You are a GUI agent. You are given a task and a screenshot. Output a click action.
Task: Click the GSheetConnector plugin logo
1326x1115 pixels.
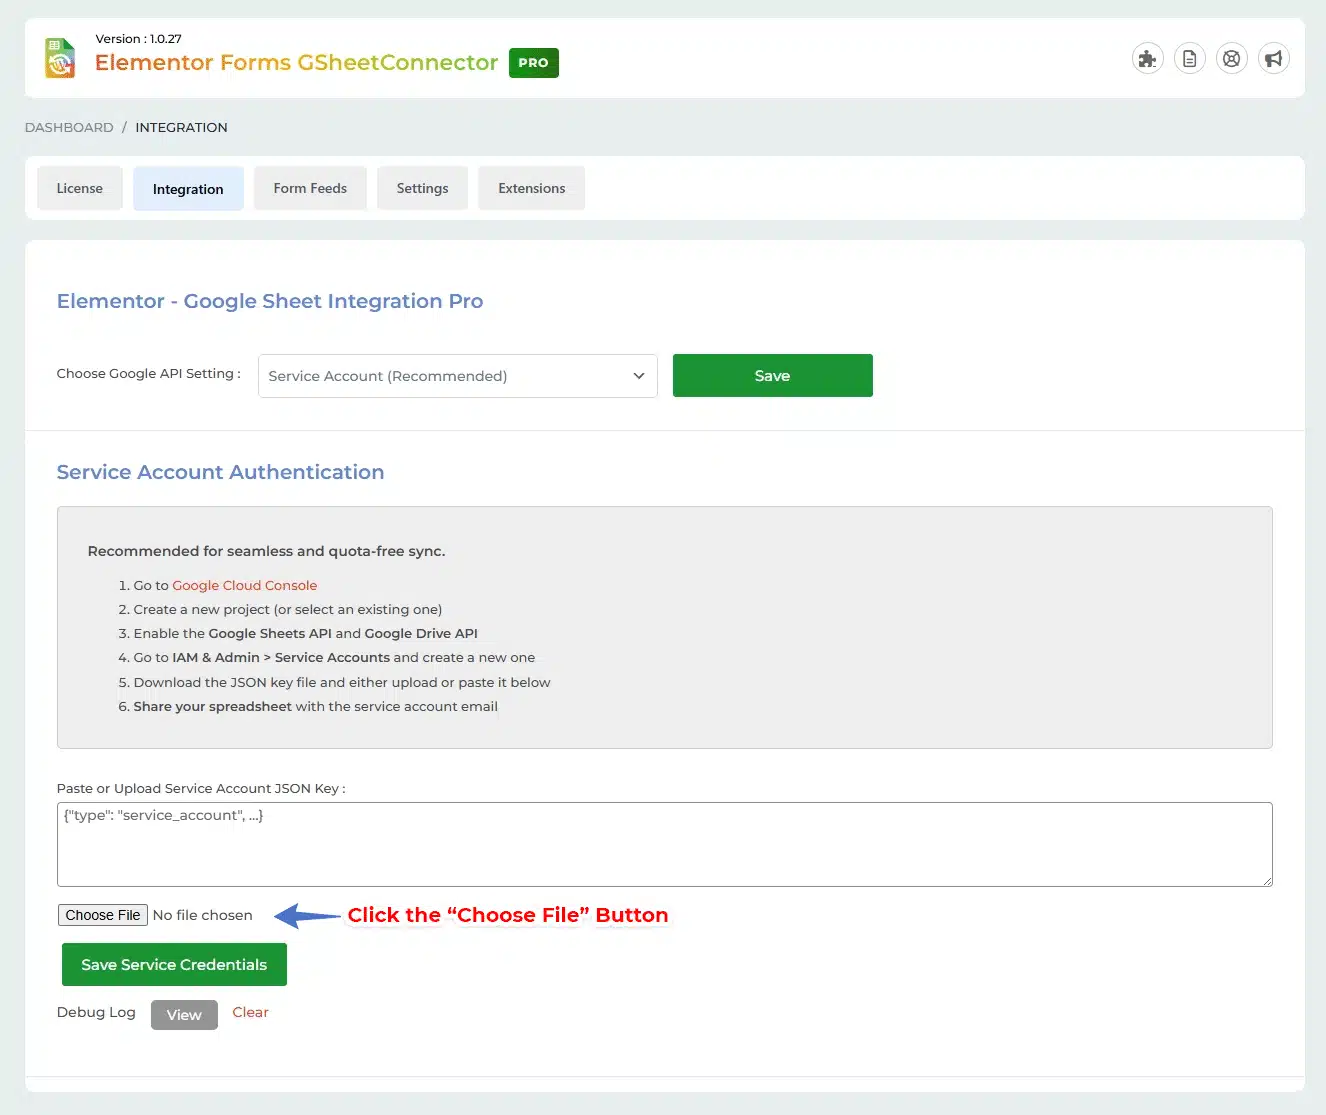(x=60, y=59)
